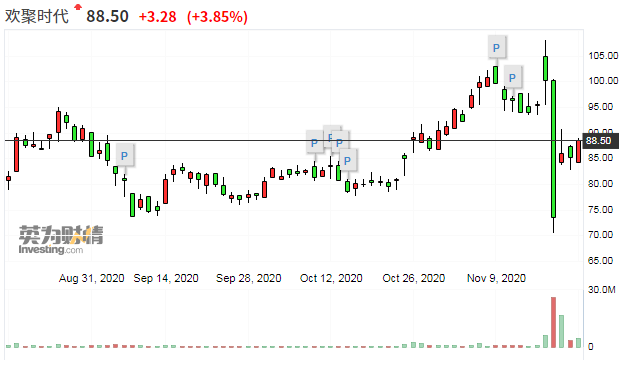Click the 70.00 price axis label
The height and width of the screenshot is (366, 635).
(x=601, y=234)
